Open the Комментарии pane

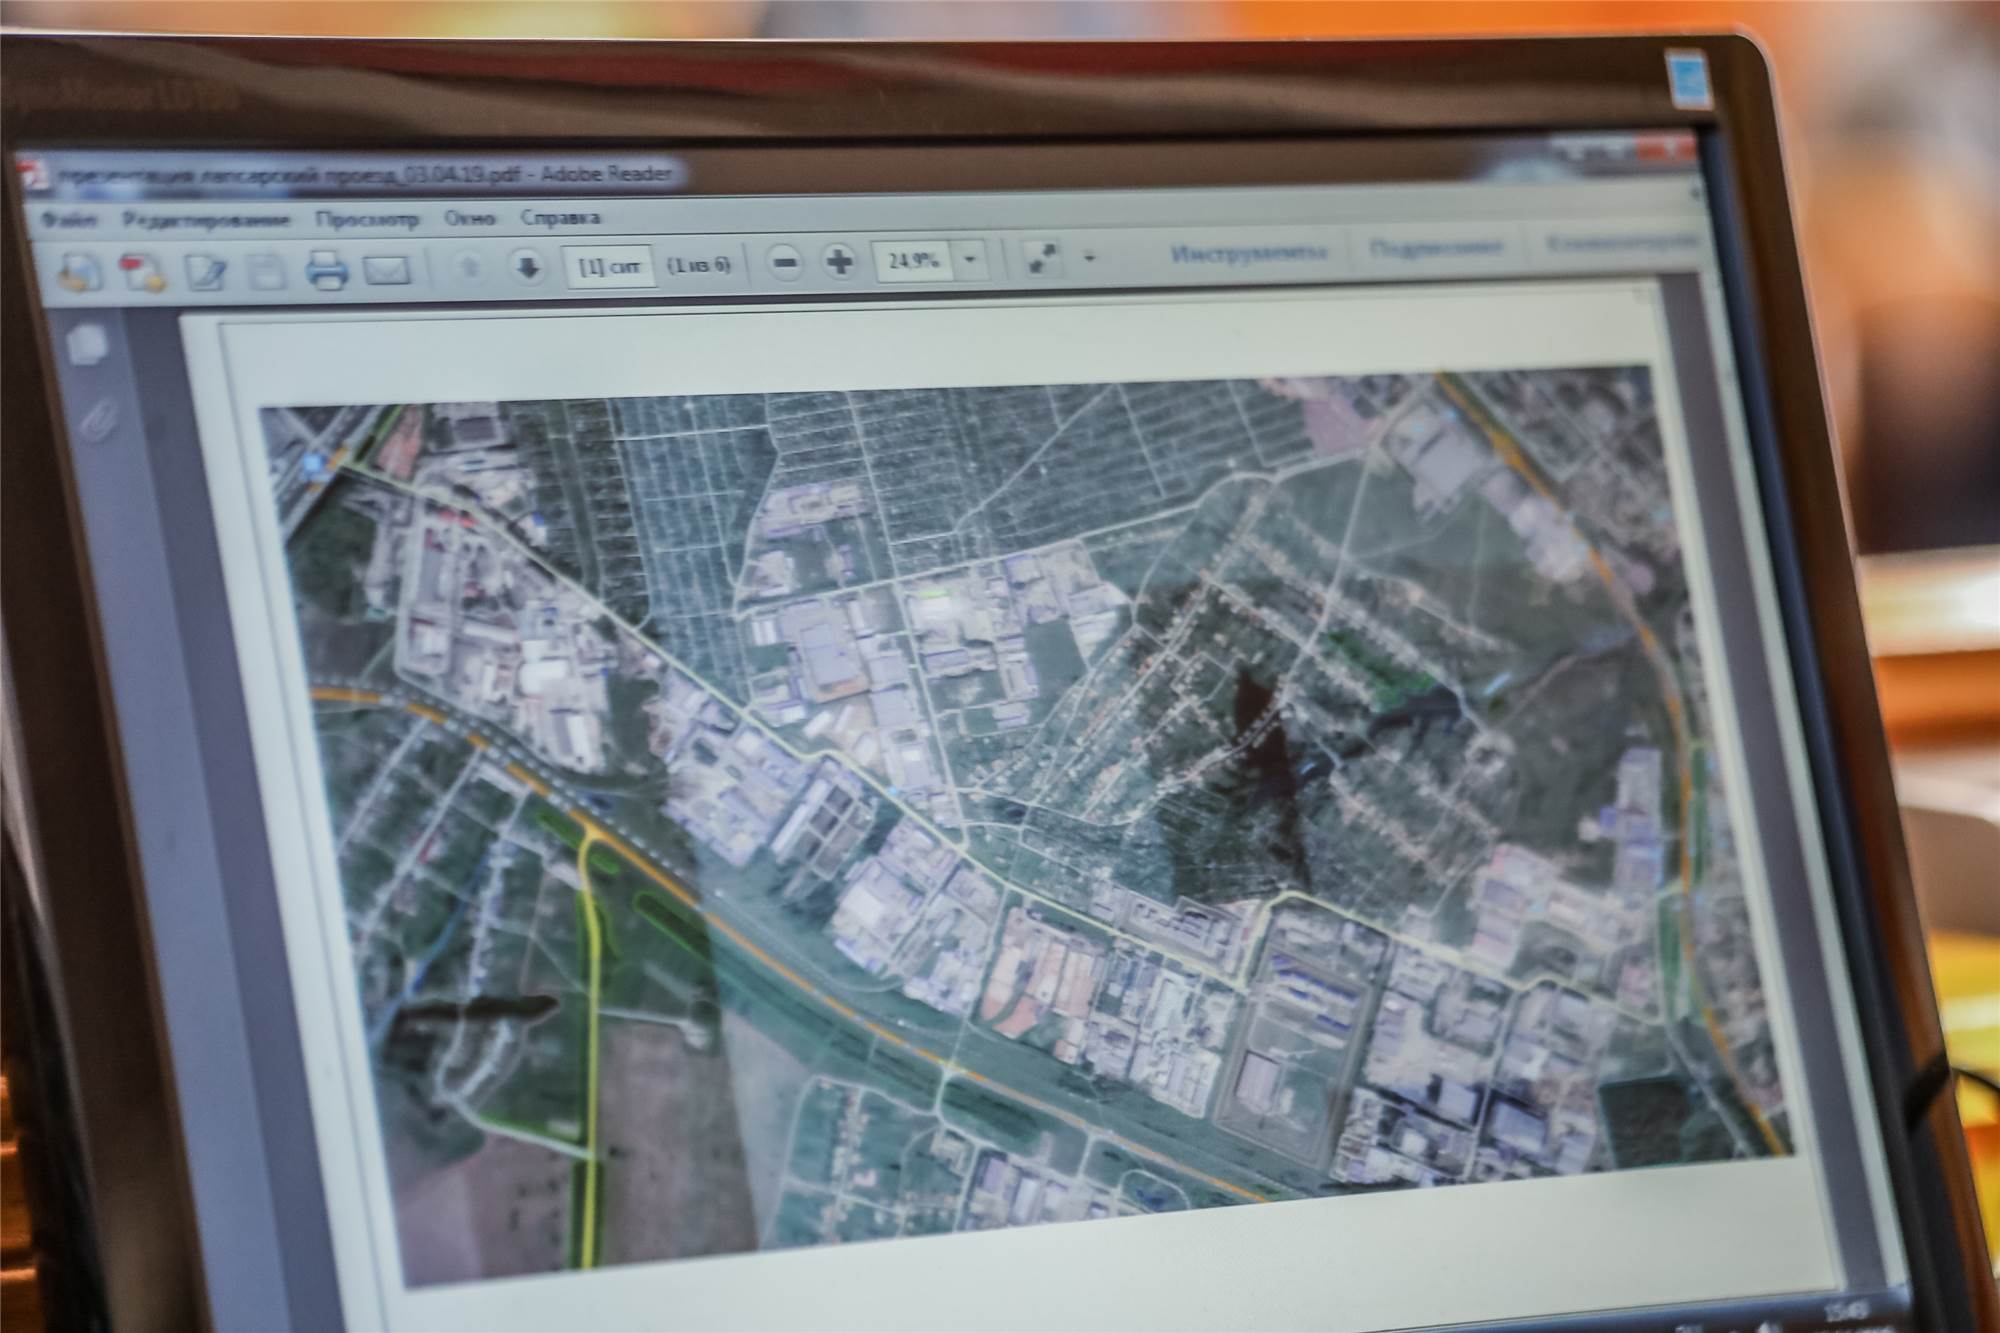click(1620, 243)
